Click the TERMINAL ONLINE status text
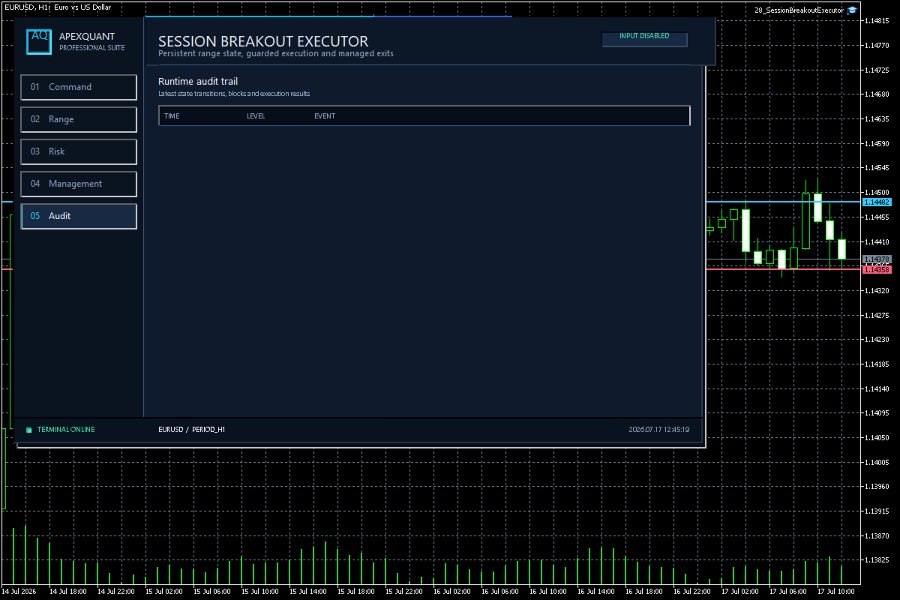The width and height of the screenshot is (900, 600). [66, 429]
